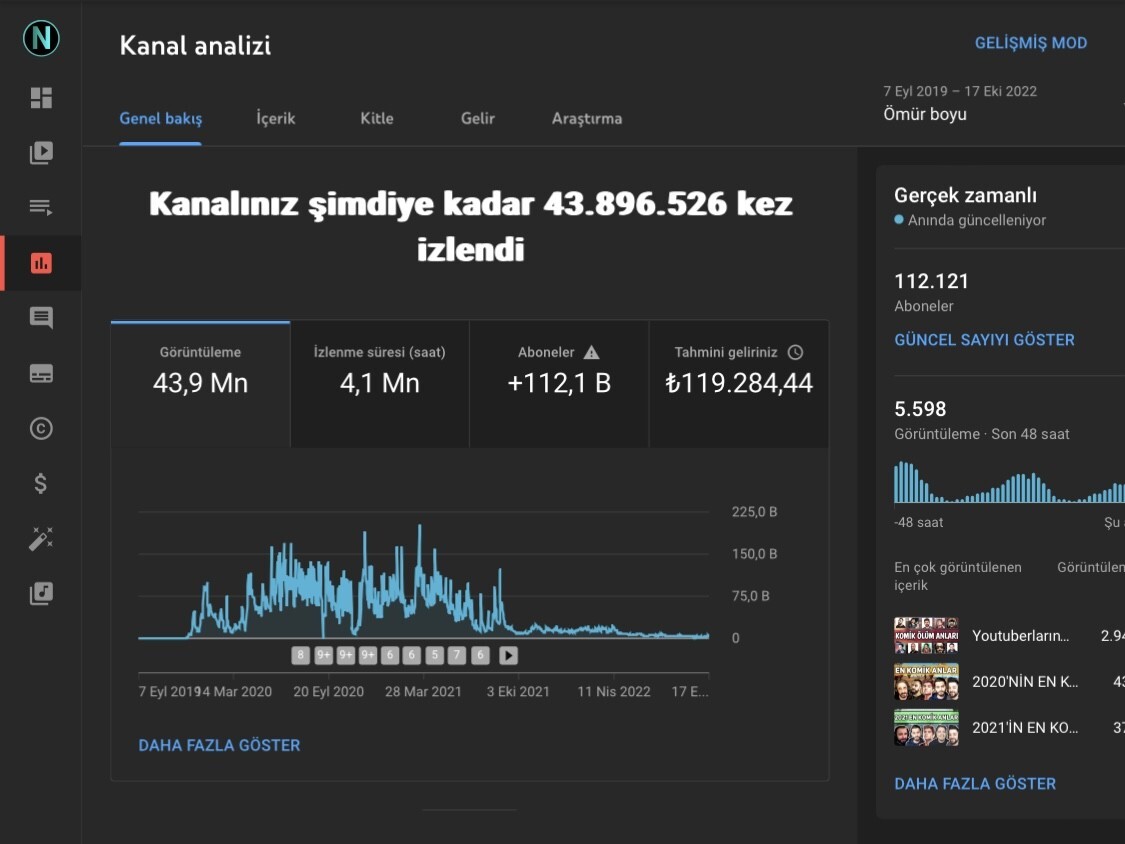Click the Anında güncelleniyor status text
The image size is (1125, 844).
coord(976,220)
